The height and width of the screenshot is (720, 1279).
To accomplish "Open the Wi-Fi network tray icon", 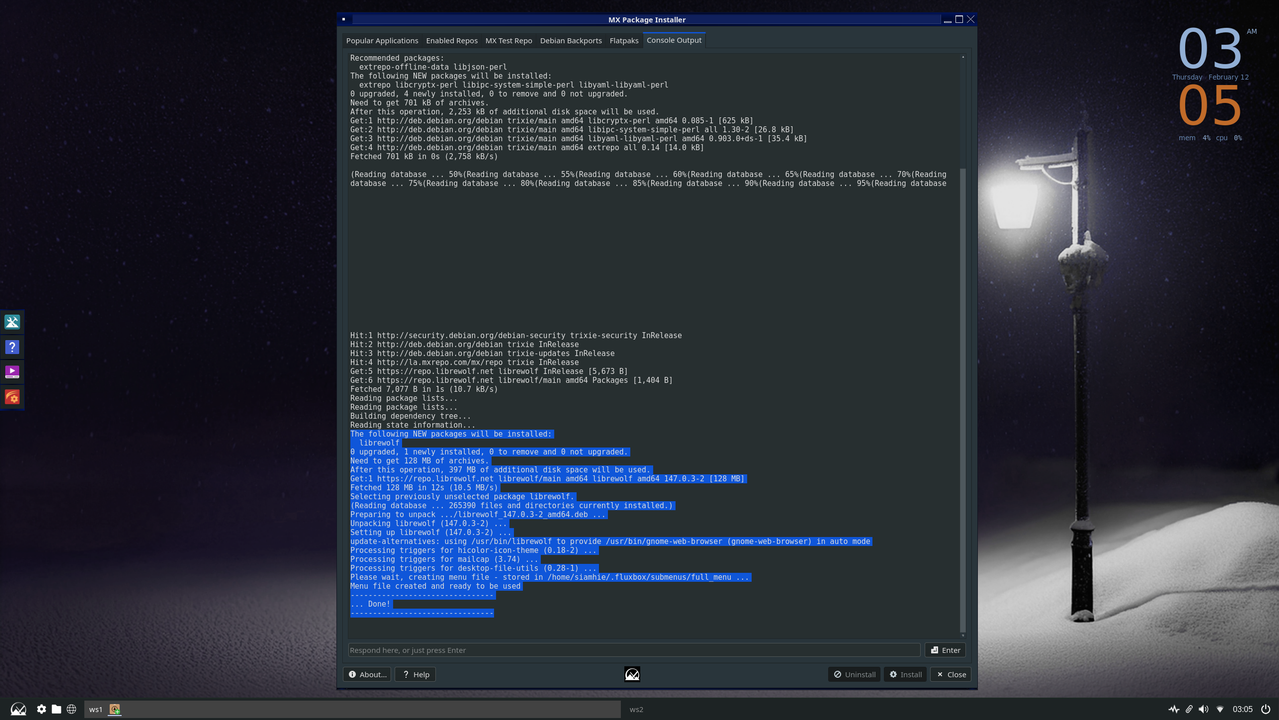I will (1220, 709).
